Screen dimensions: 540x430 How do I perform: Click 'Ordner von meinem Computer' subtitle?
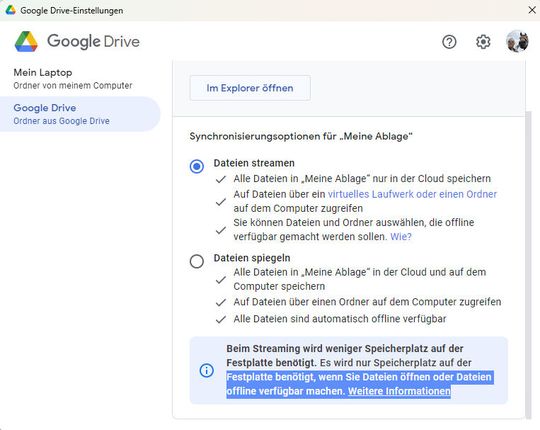pos(73,85)
